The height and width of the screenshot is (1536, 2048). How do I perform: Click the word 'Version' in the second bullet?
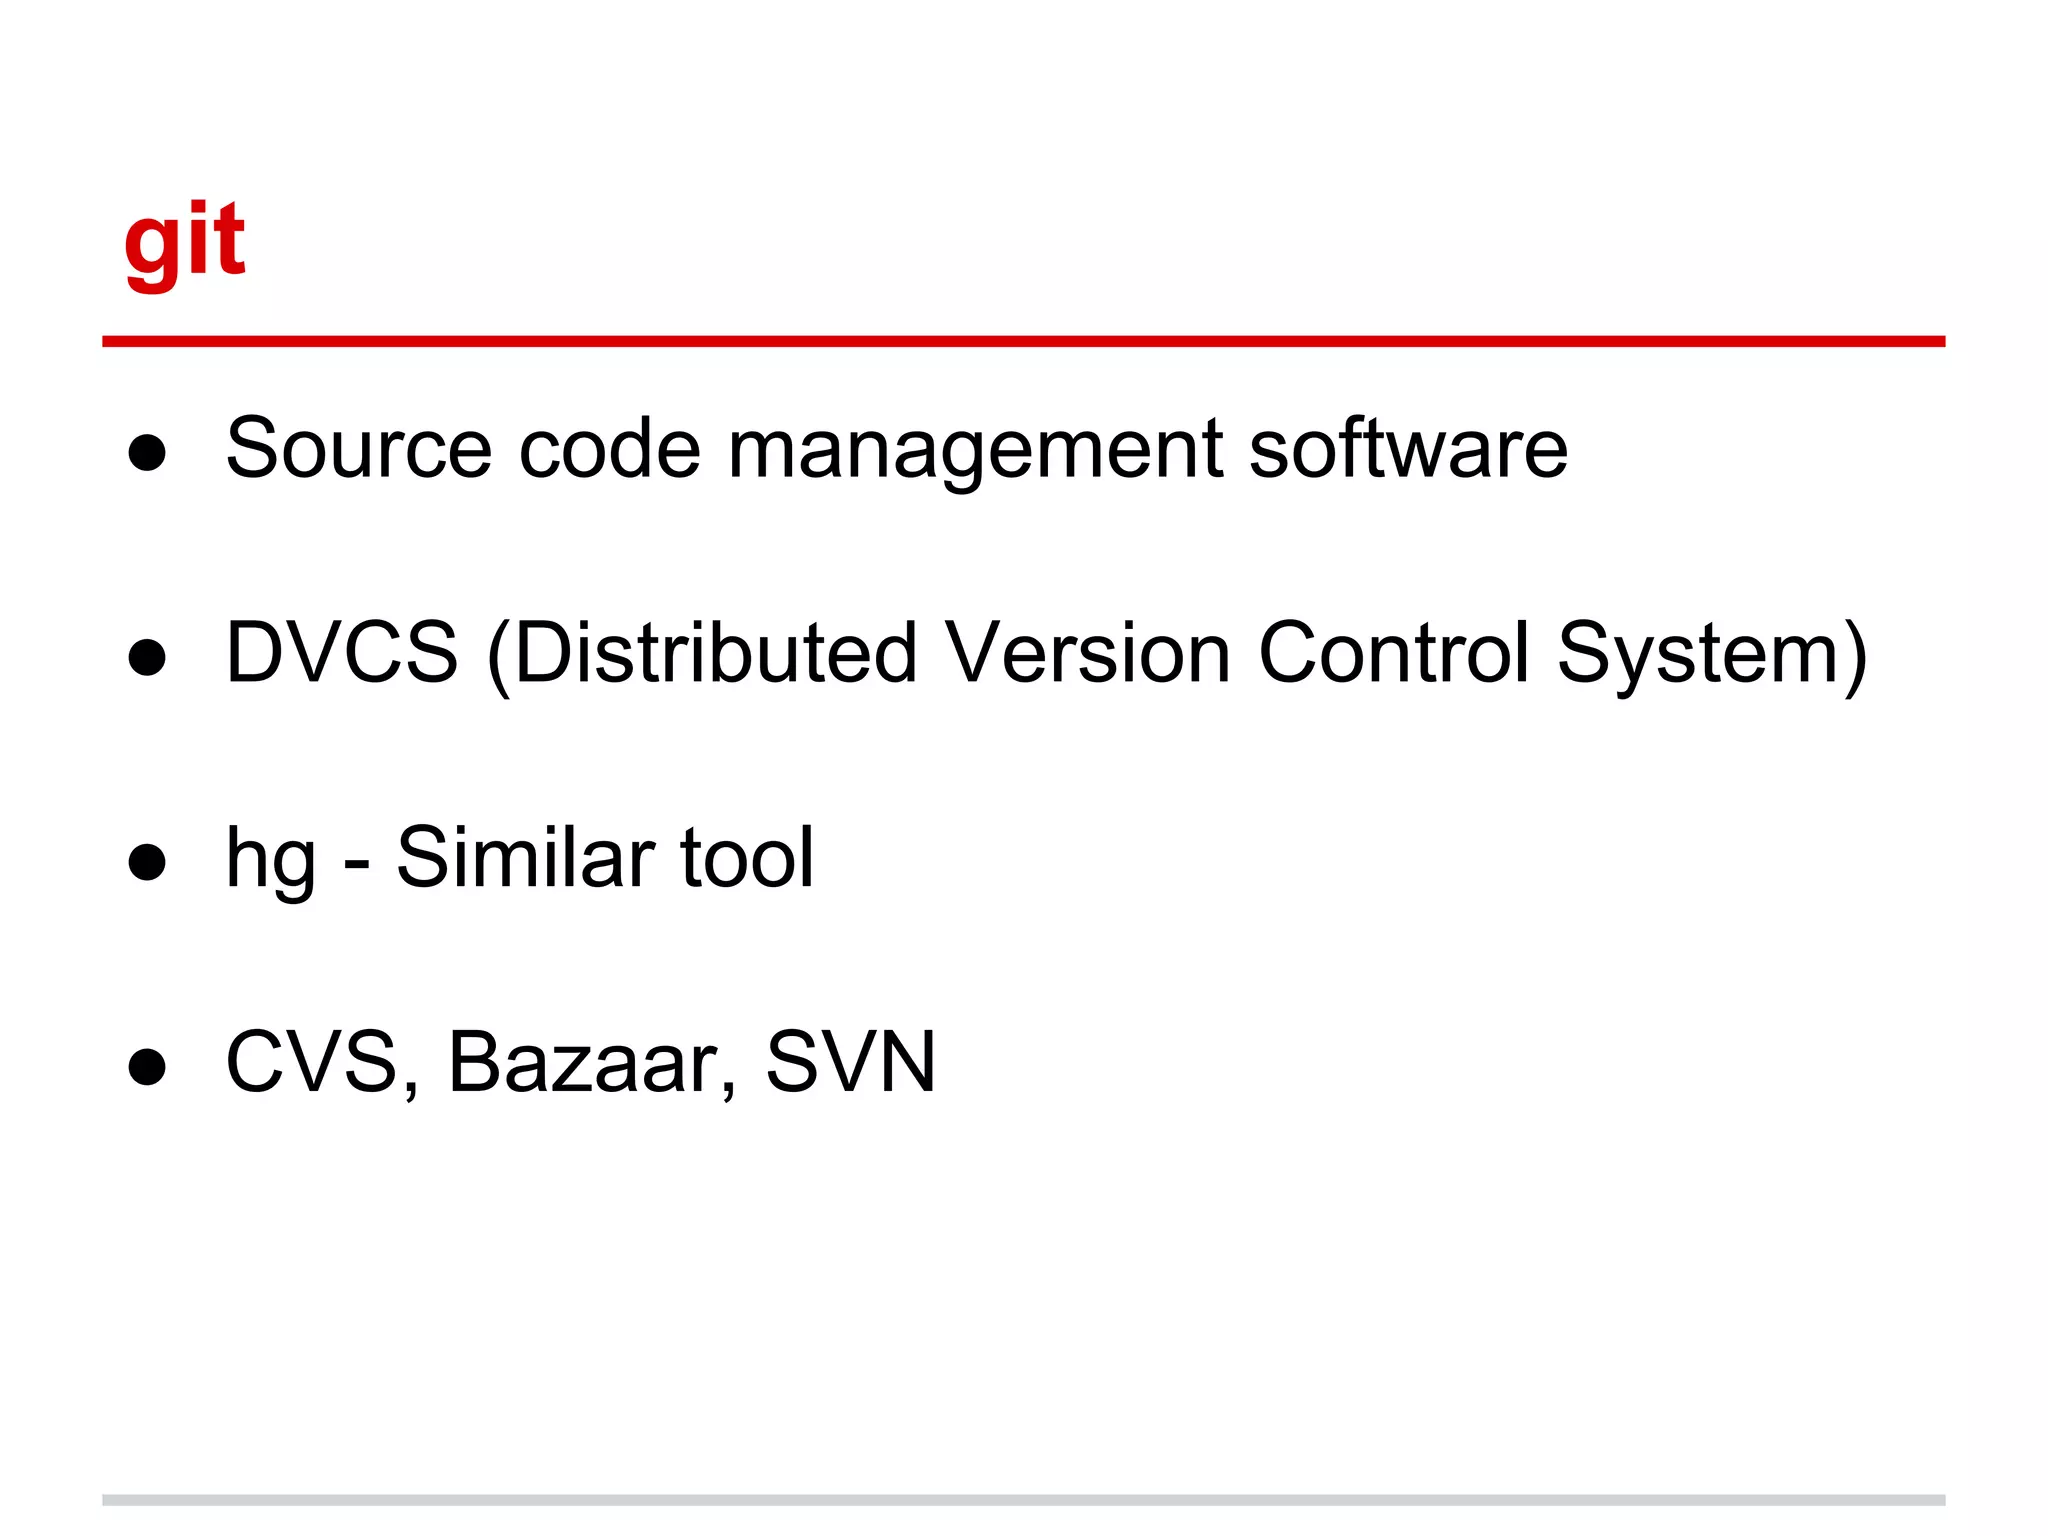[x=1087, y=653]
